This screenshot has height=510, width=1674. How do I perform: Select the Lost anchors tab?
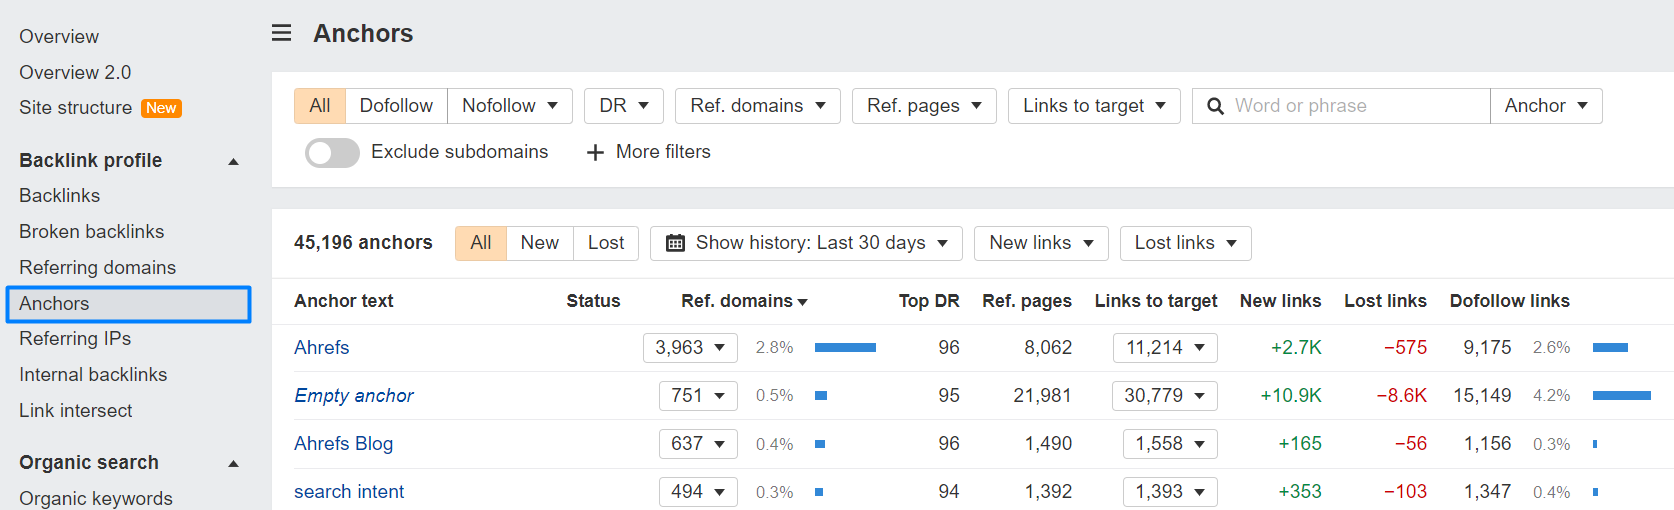tap(606, 243)
